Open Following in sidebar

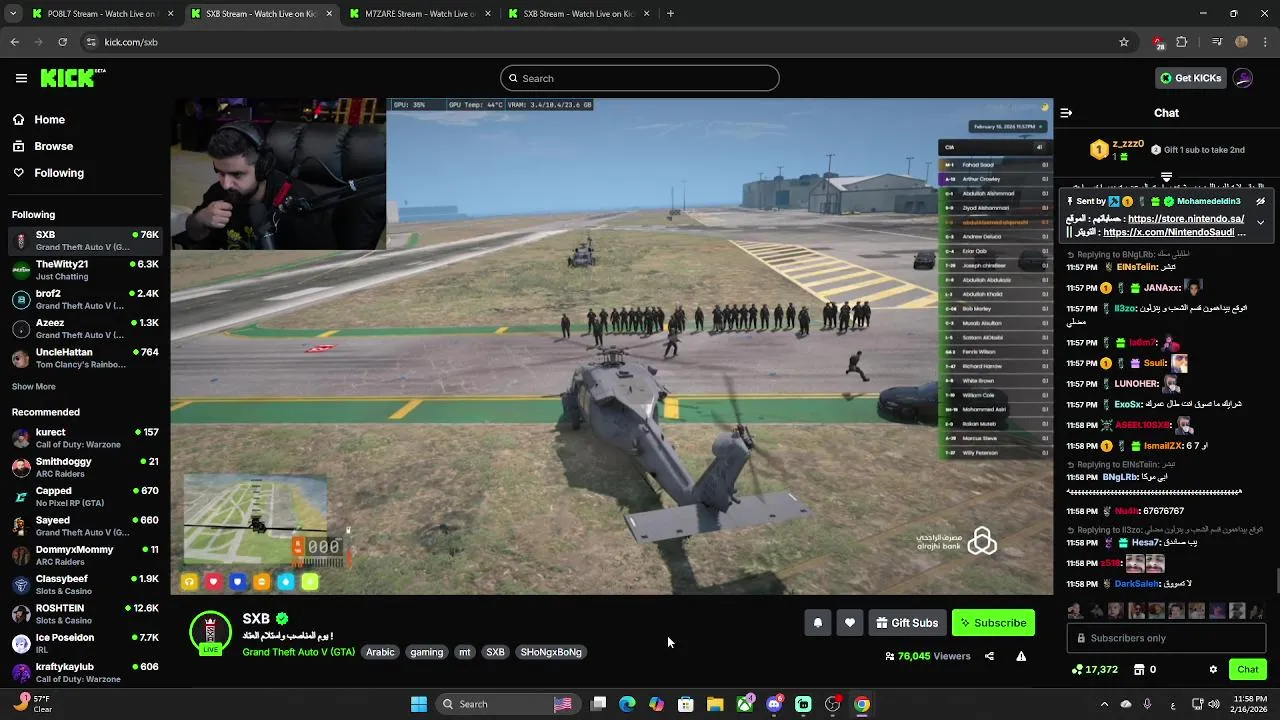point(59,173)
